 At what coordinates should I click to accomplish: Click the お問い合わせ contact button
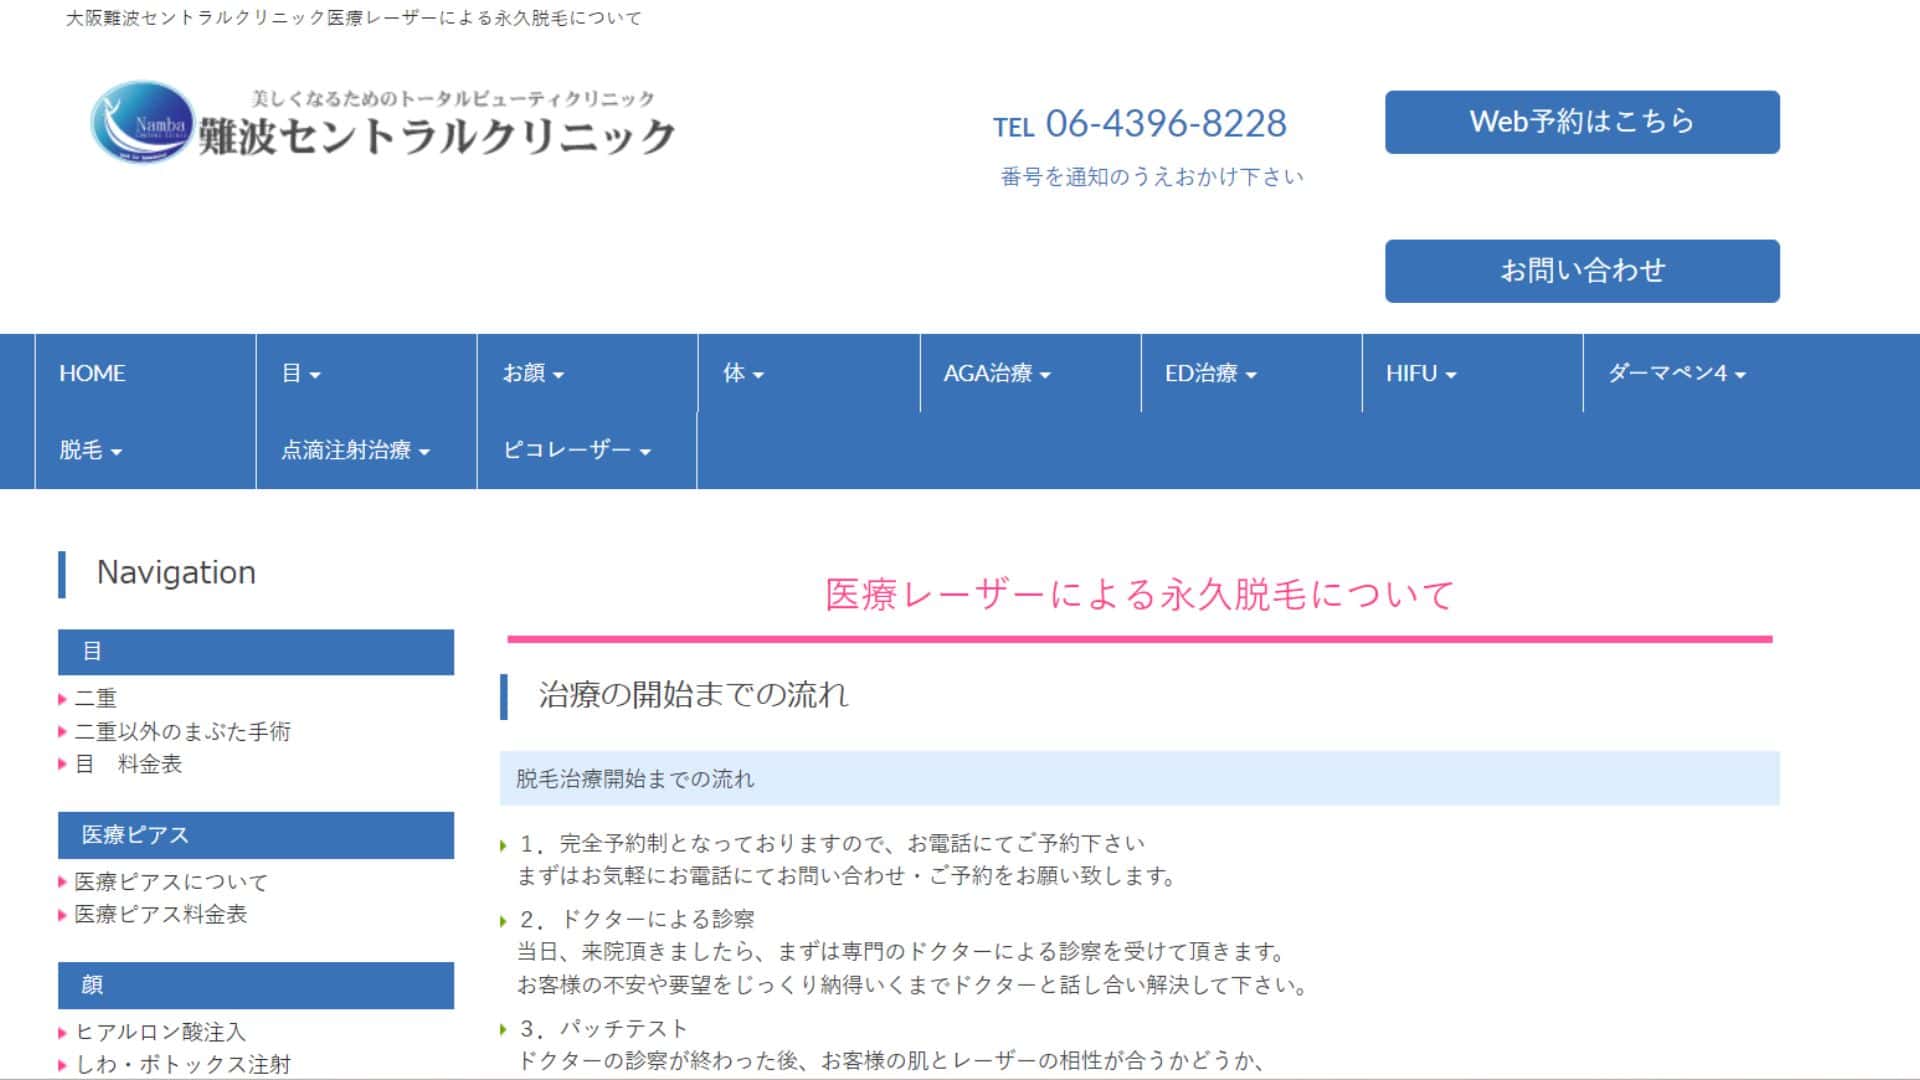[x=1582, y=271]
